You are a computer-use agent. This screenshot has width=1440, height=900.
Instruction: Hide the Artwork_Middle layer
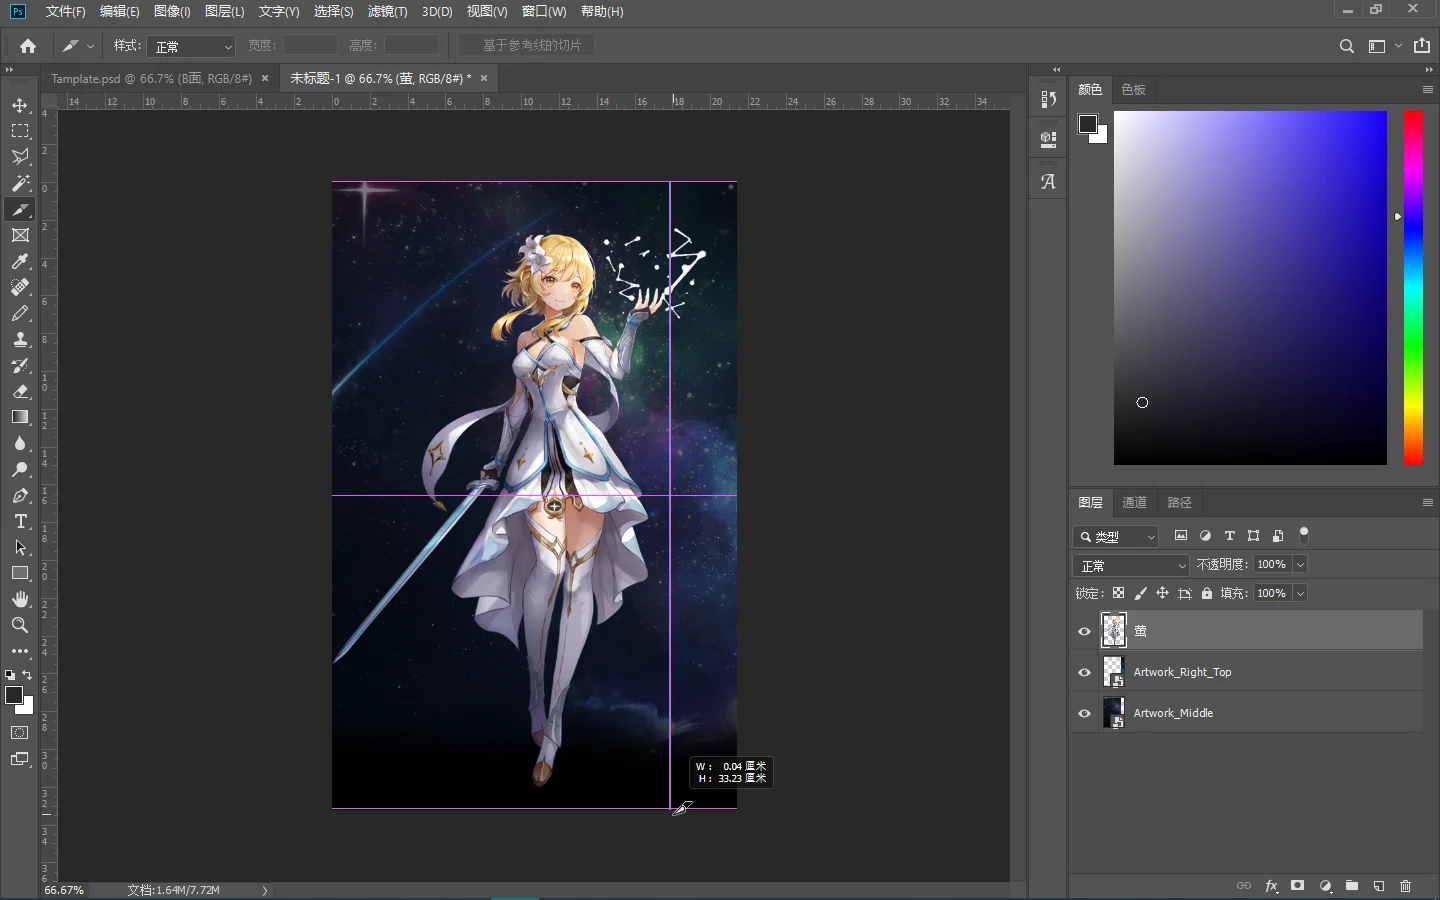click(1084, 713)
